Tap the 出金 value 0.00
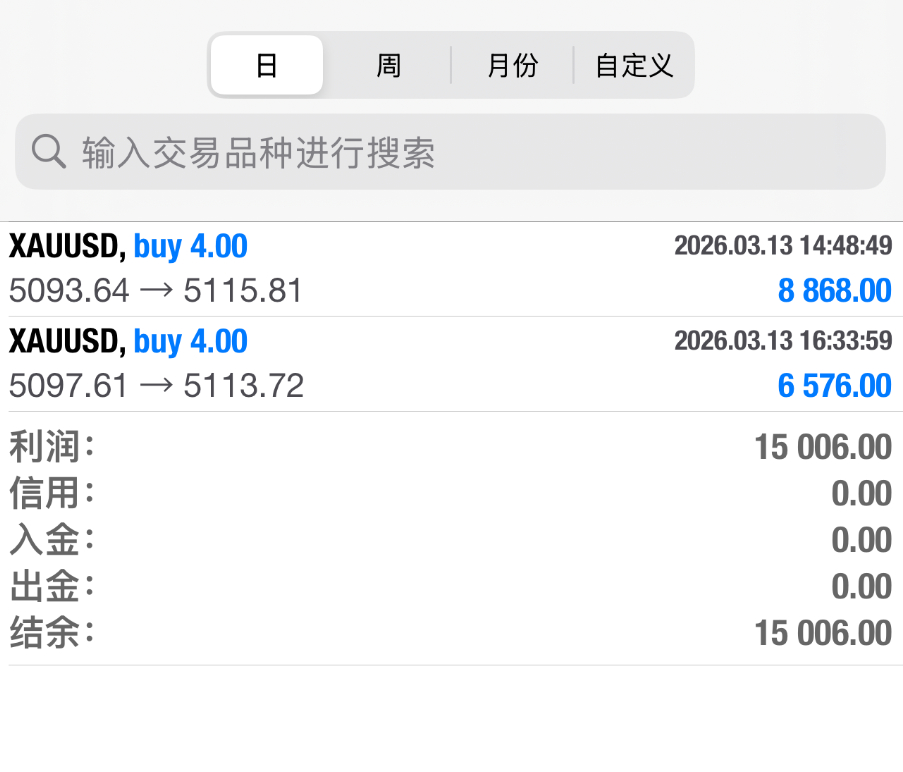The width and height of the screenshot is (903, 772). point(862,587)
